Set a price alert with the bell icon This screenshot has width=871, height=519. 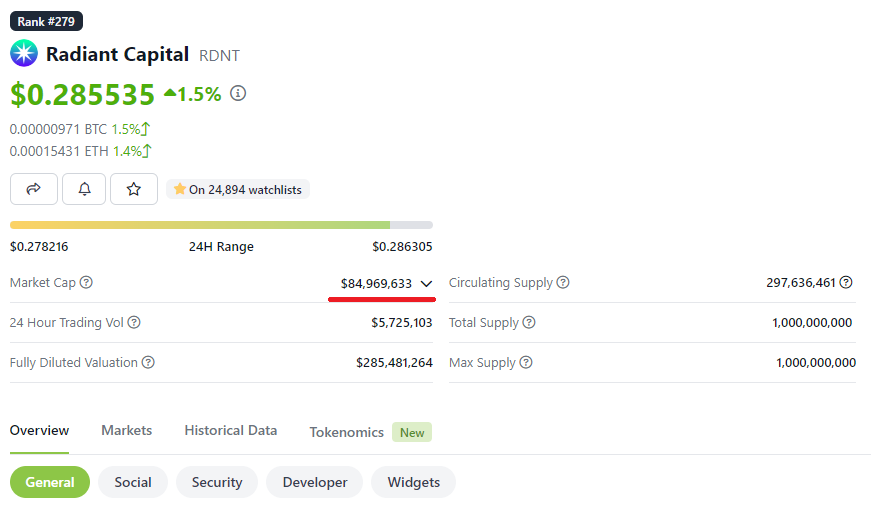[84, 189]
